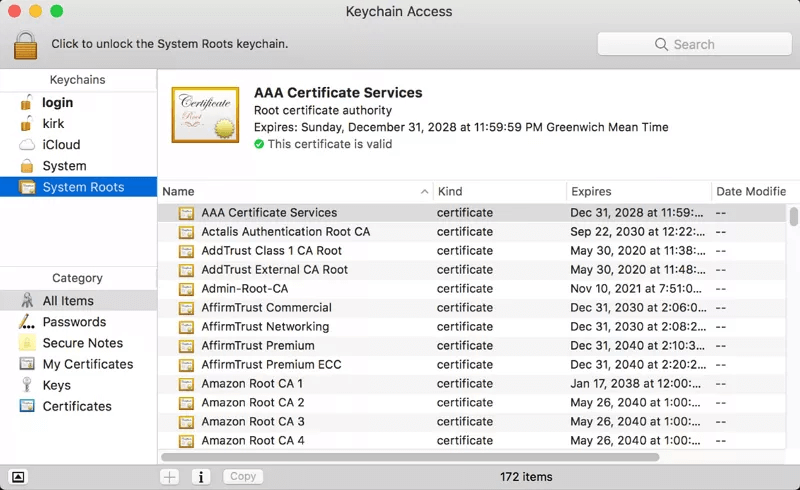Open the iCloud keychain
The image size is (800, 490).
coord(60,144)
